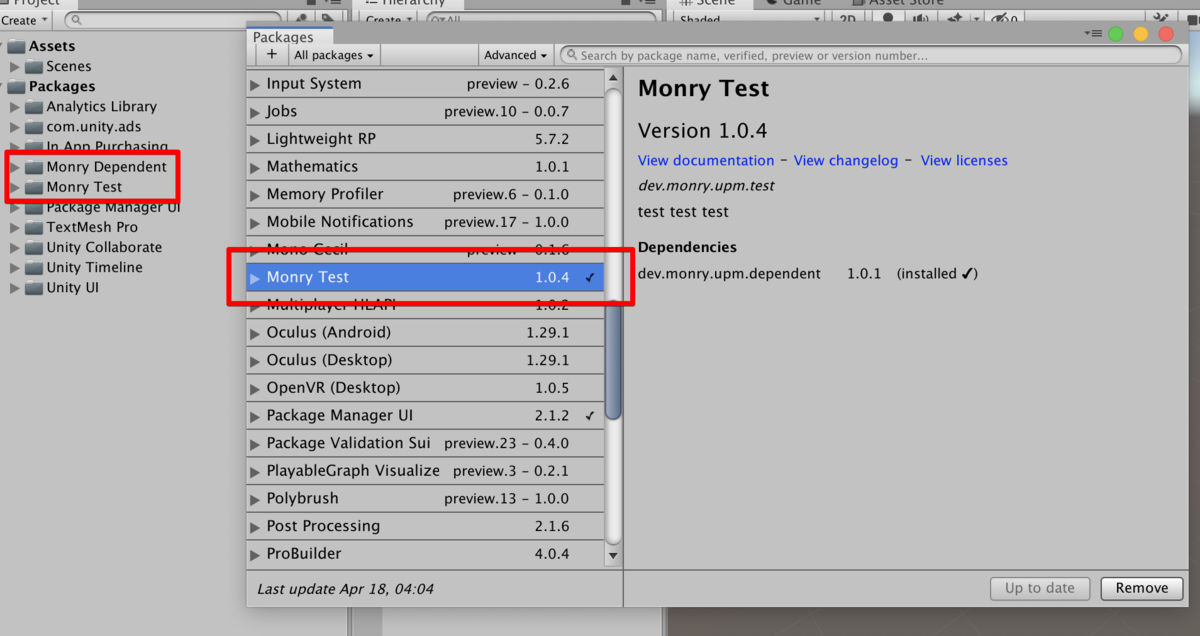Toggle 2D mode in Scene view

coord(847,19)
